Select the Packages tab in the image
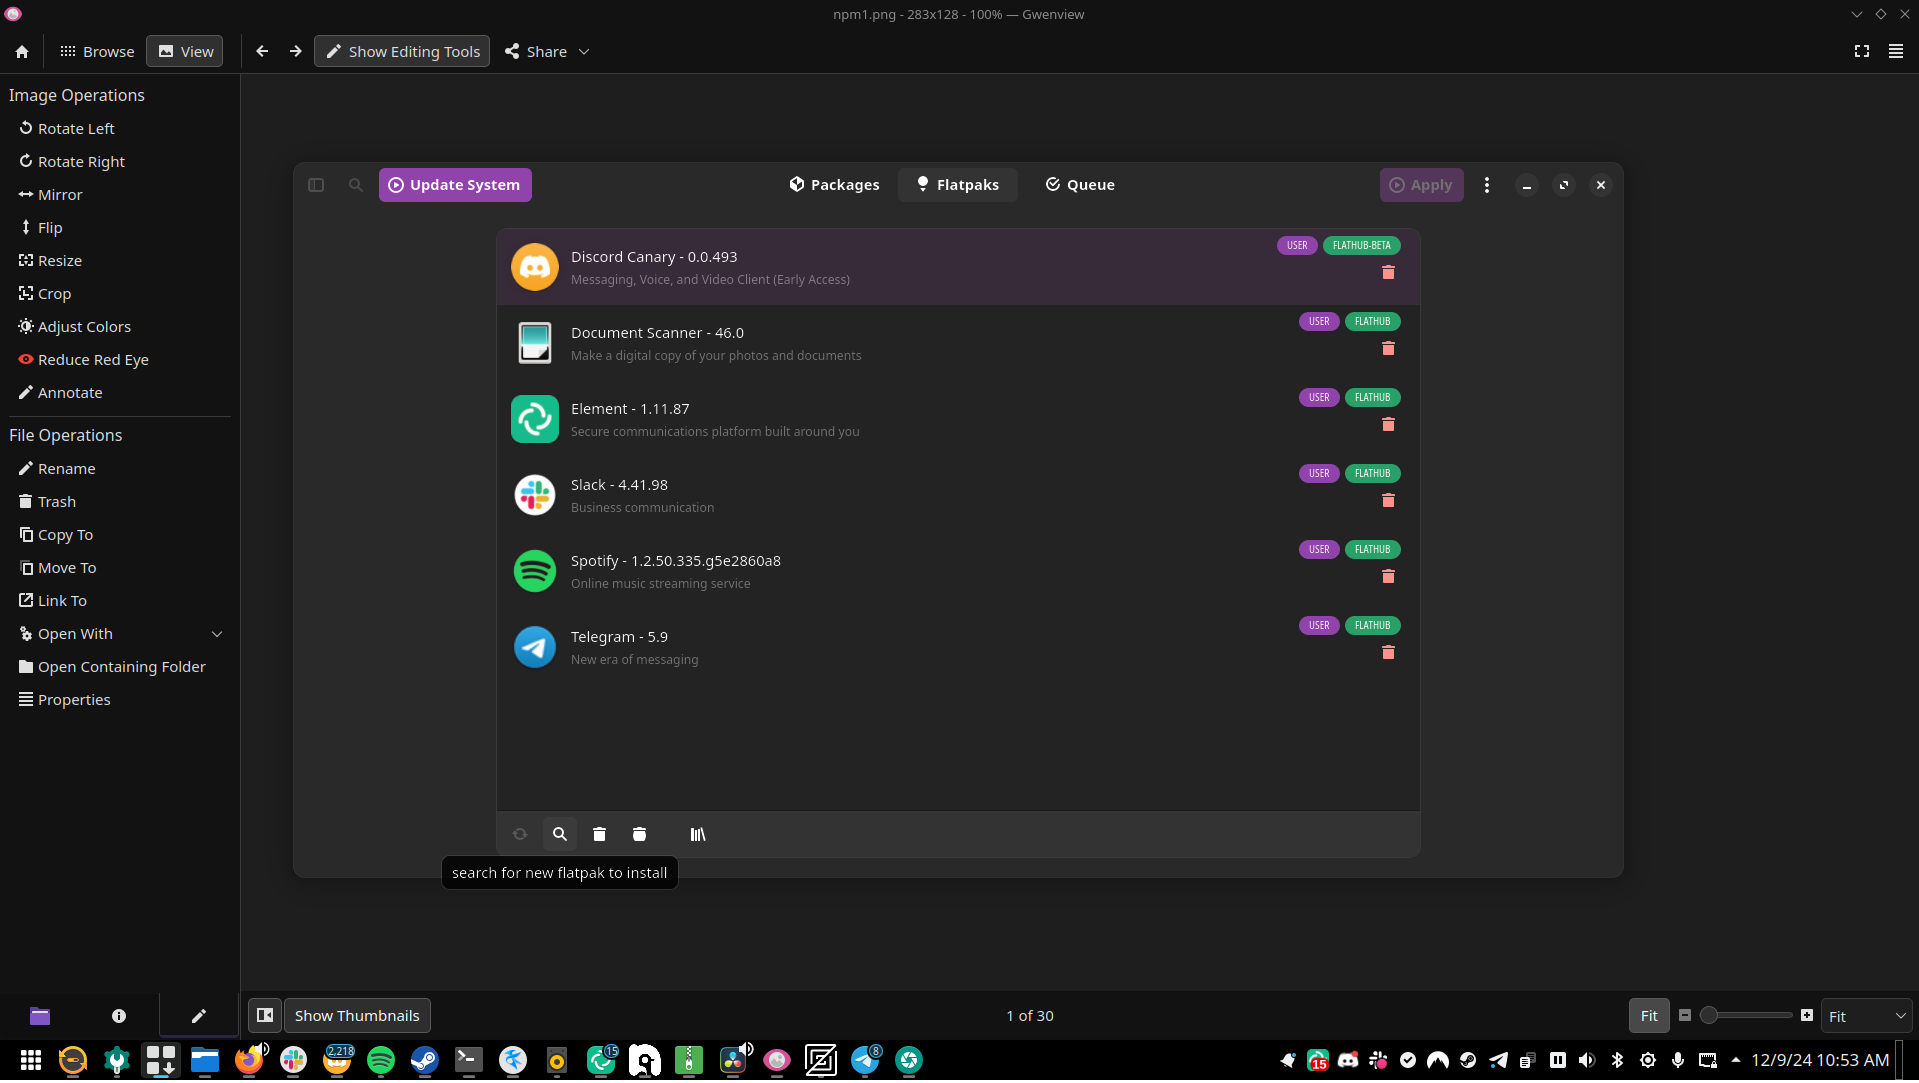 (x=835, y=185)
